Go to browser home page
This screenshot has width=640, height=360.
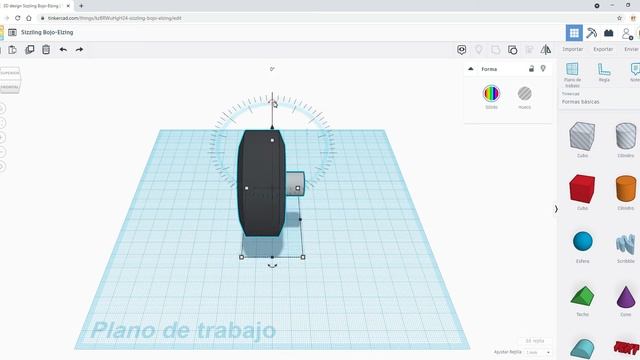point(29,18)
